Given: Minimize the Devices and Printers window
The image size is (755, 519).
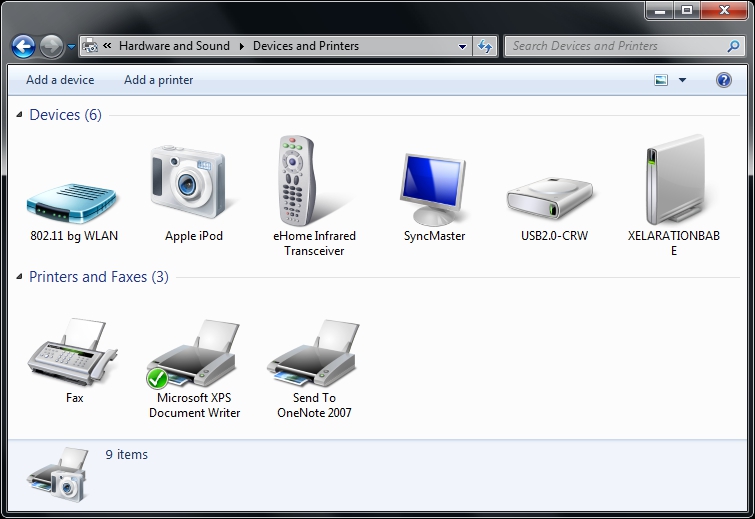Looking at the screenshot, I should coord(660,10).
